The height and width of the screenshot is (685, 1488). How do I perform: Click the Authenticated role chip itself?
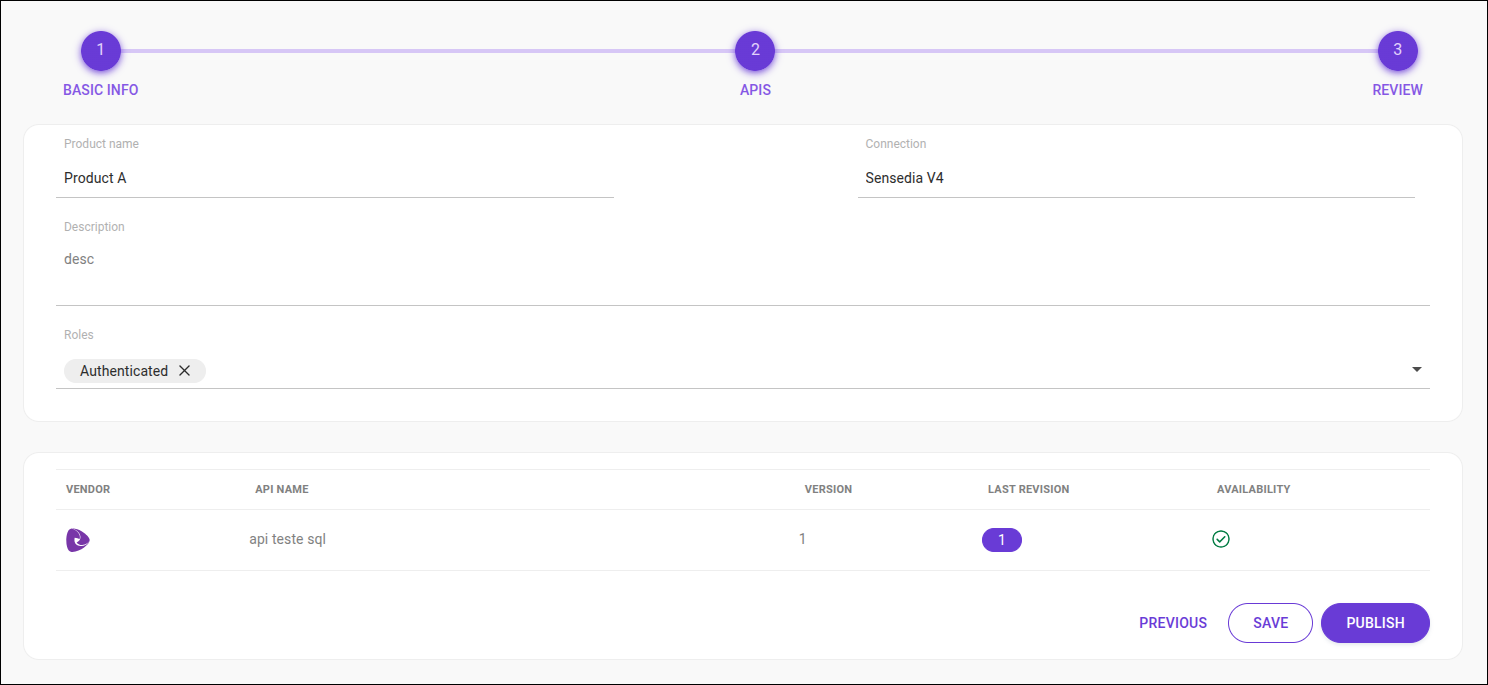point(123,370)
